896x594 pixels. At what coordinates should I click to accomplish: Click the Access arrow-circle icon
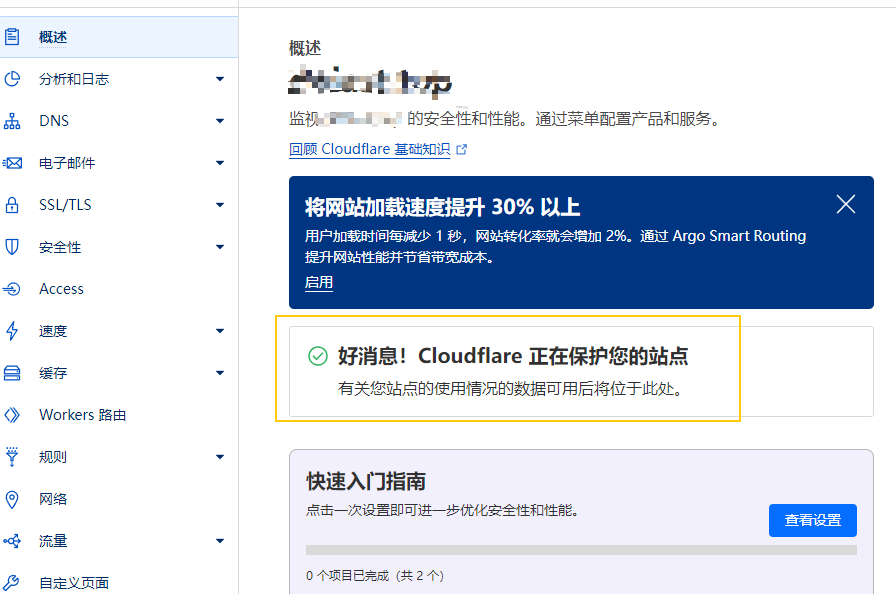click(x=12, y=289)
